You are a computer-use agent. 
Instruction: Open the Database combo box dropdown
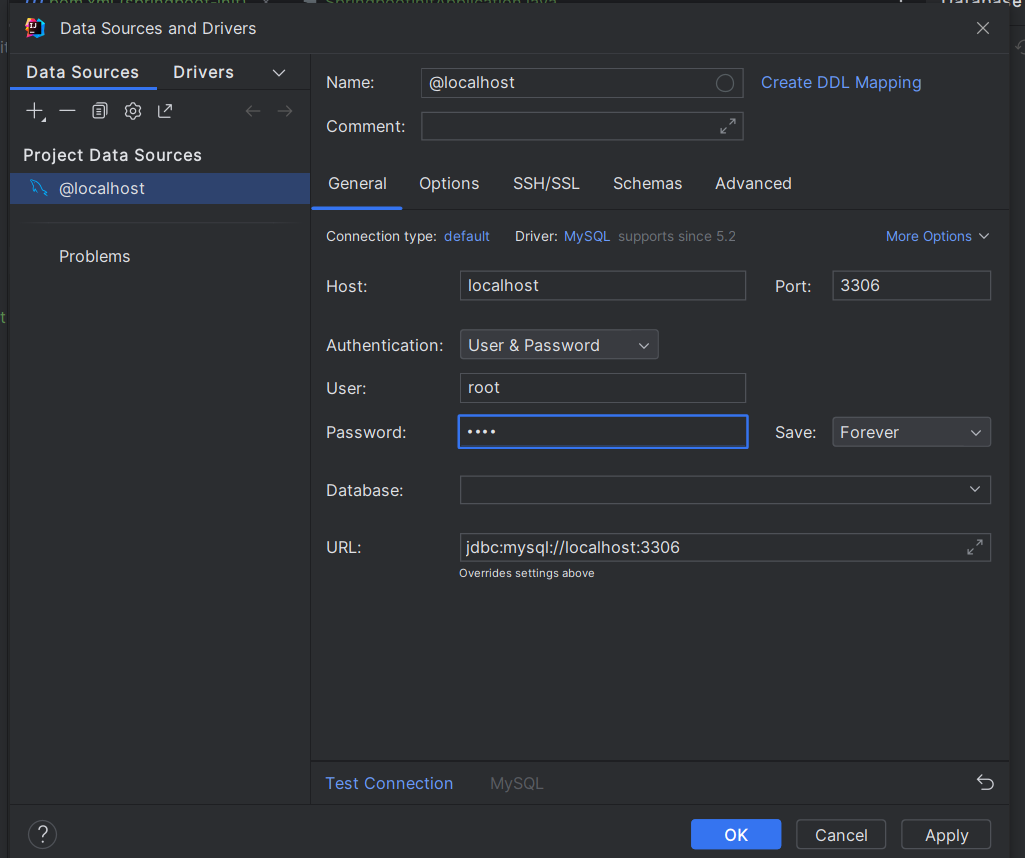(x=975, y=489)
